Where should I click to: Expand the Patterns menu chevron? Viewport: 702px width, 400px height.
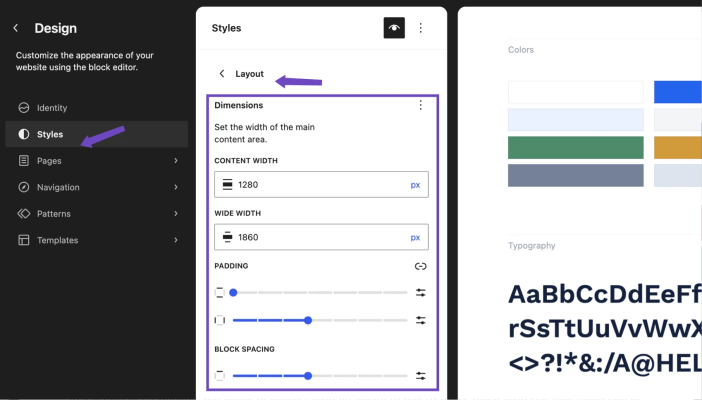pos(176,214)
